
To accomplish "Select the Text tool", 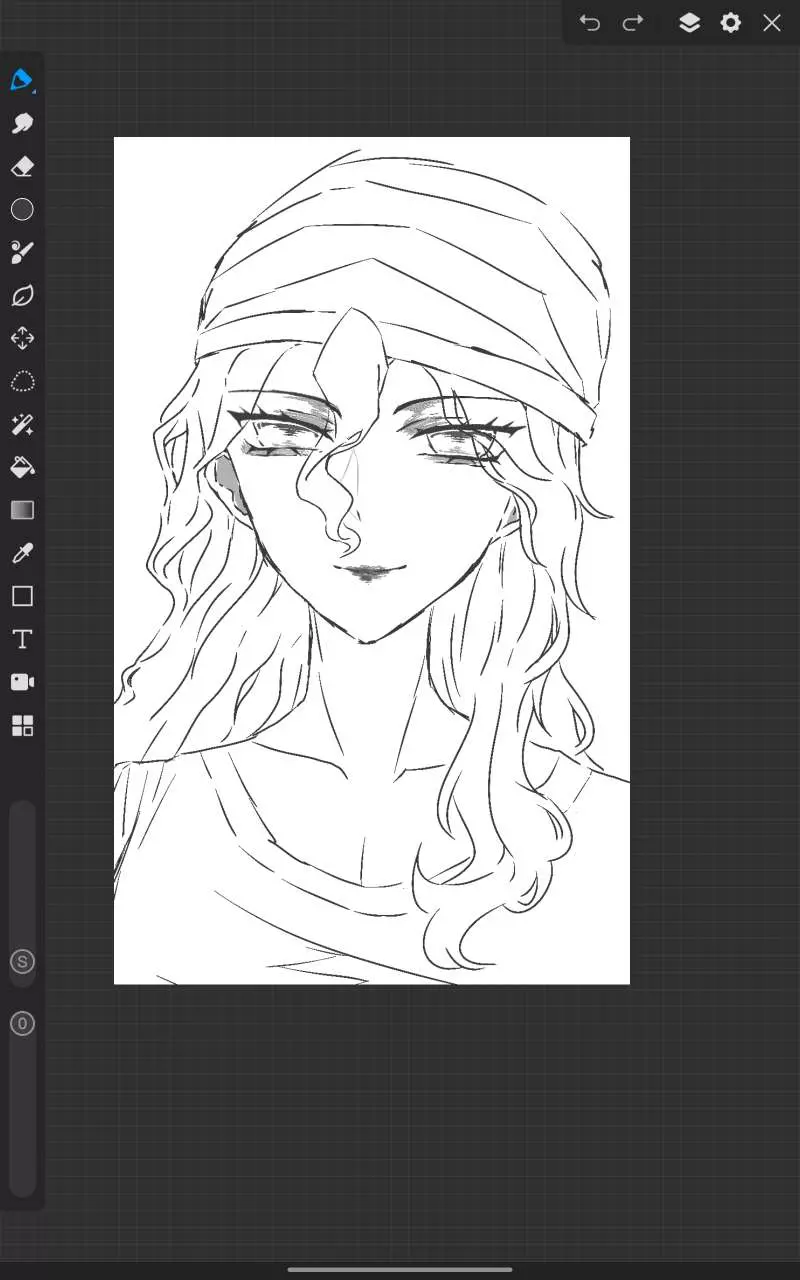I will click(x=22, y=639).
